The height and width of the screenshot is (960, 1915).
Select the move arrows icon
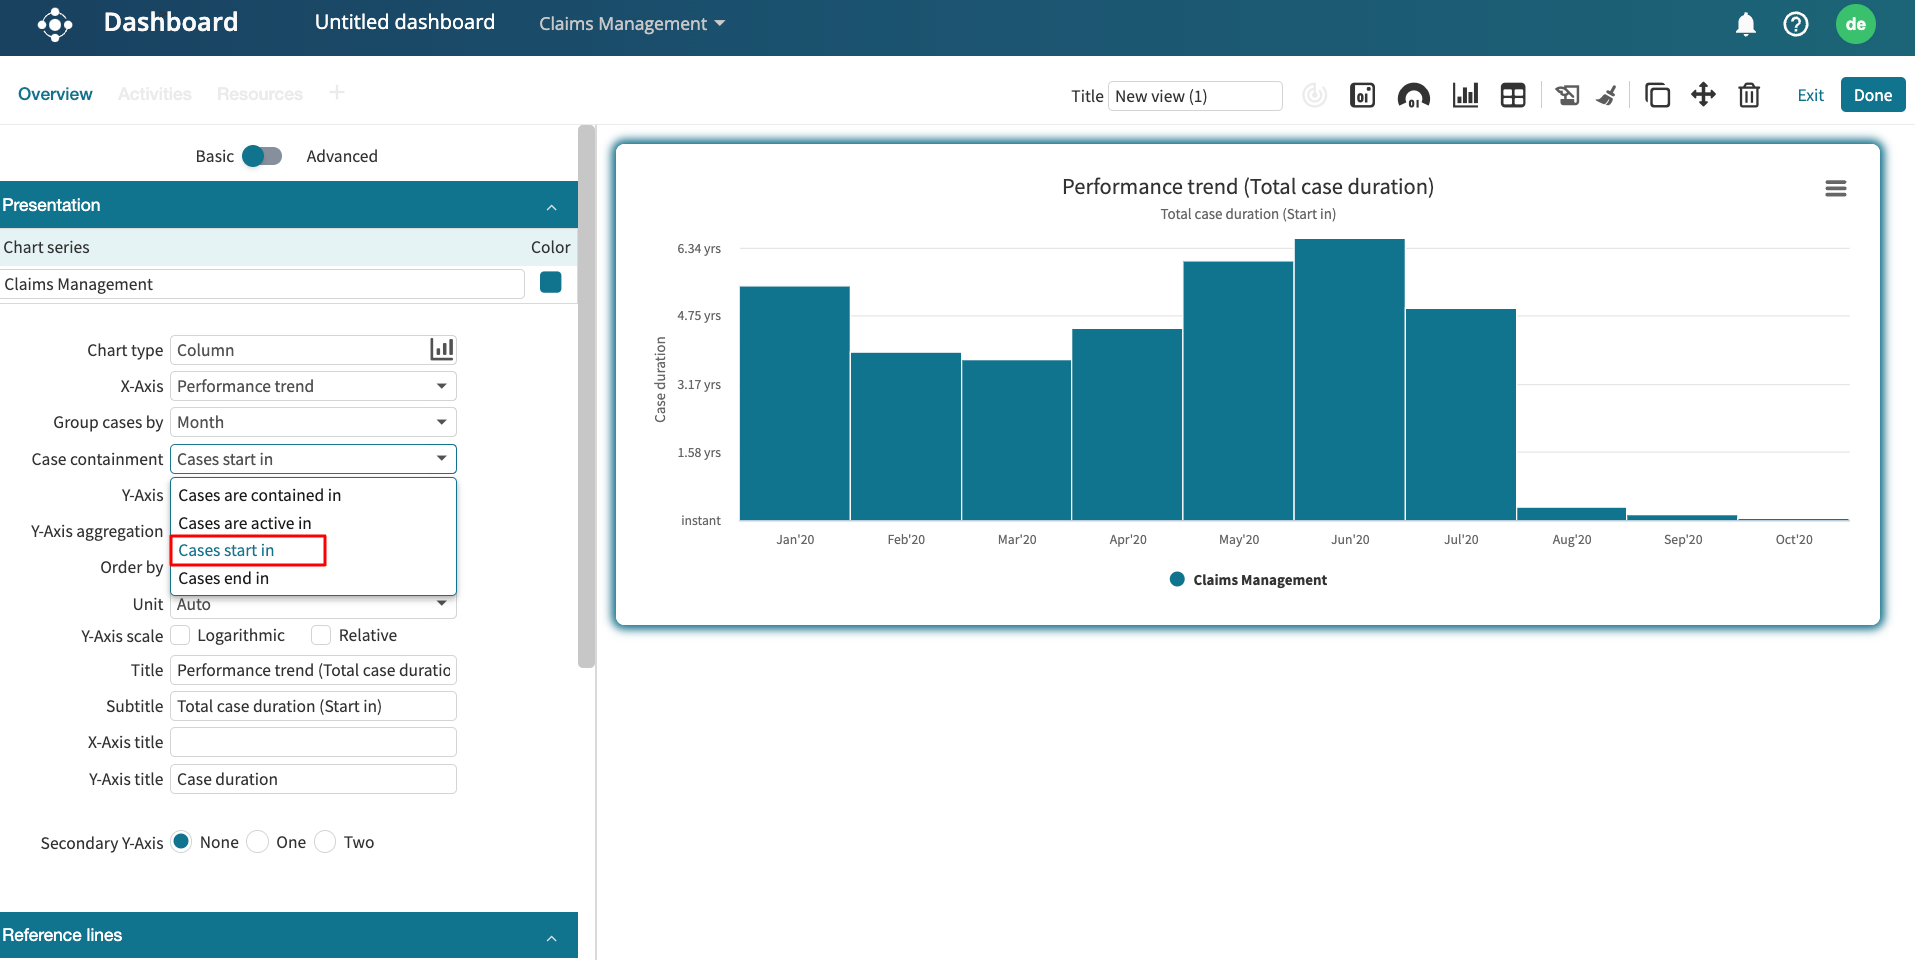point(1703,95)
